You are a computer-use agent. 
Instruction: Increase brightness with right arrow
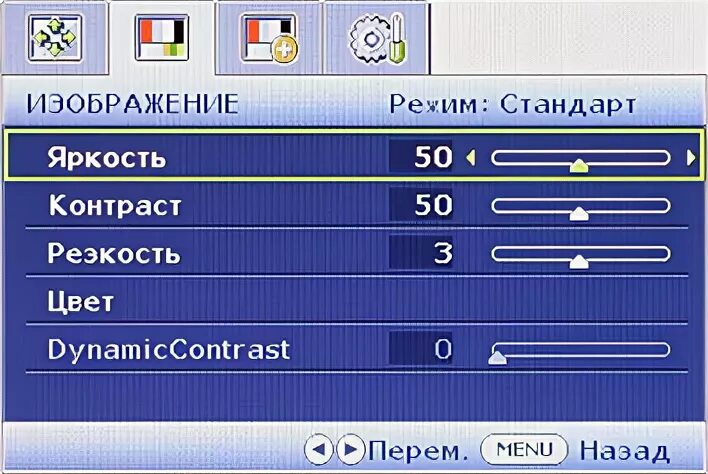pos(690,158)
